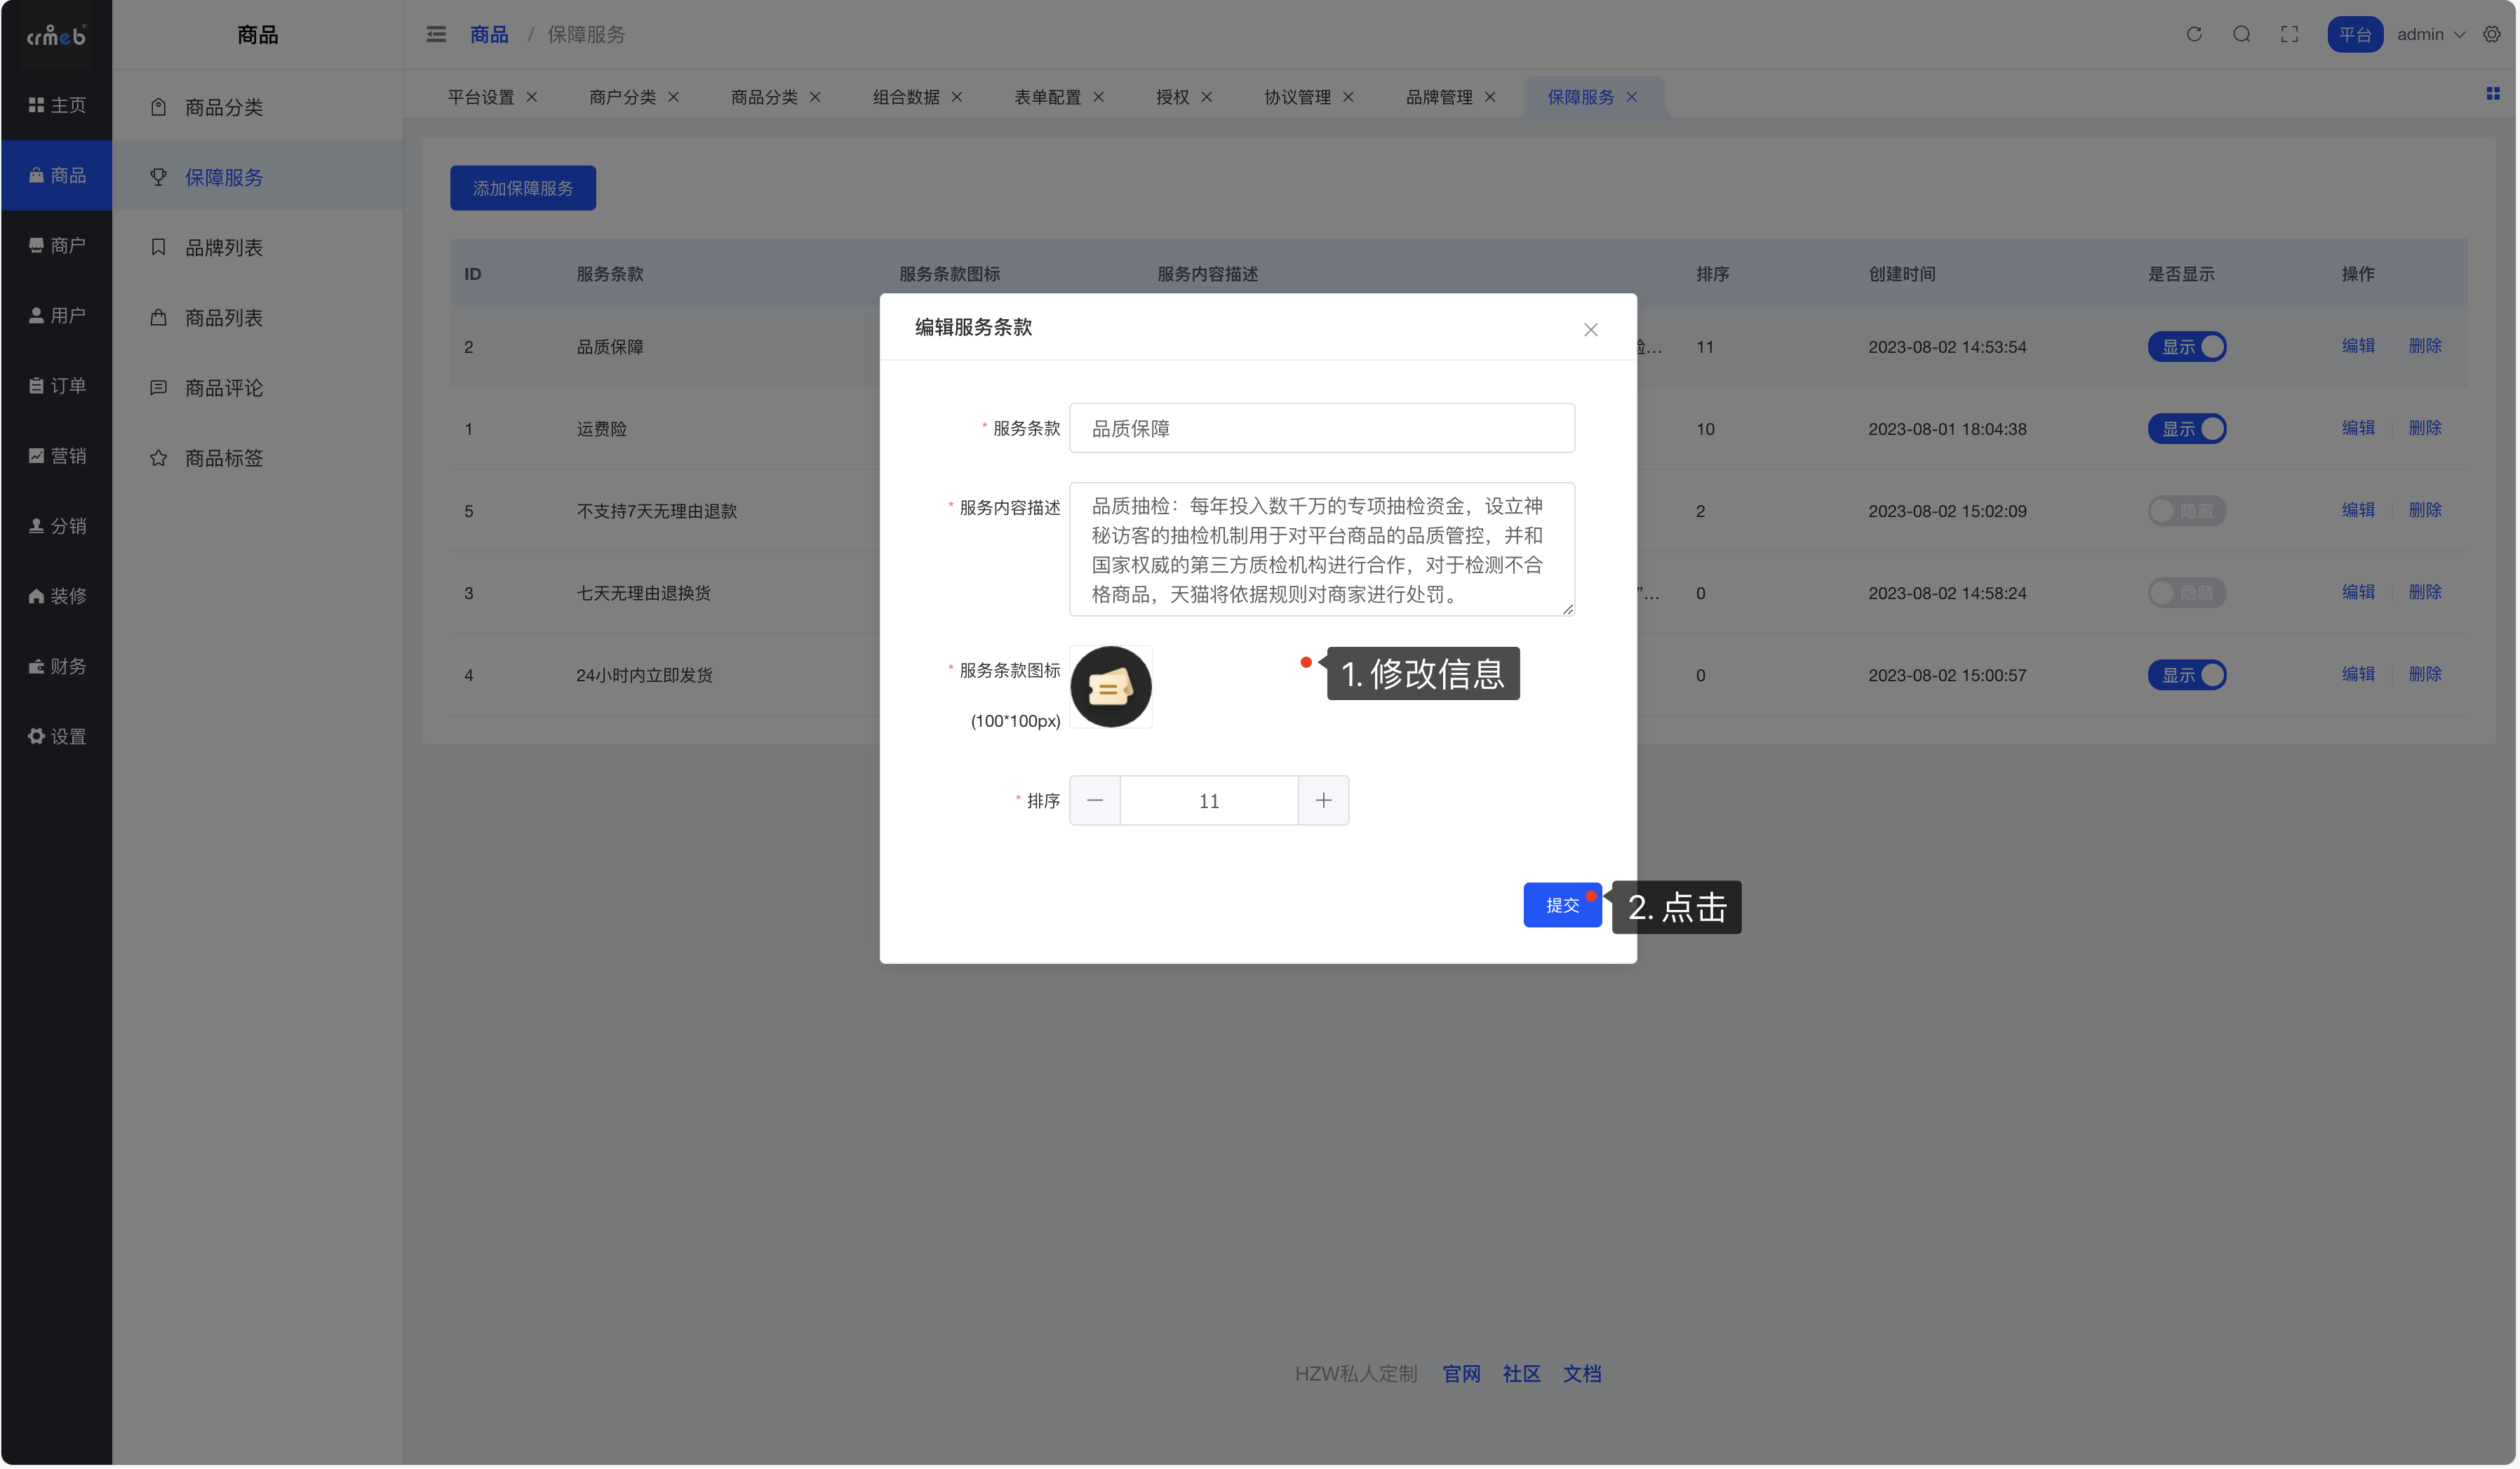
Task: Toggle display switch for 24小时内立即发货 row
Action: coord(2186,675)
